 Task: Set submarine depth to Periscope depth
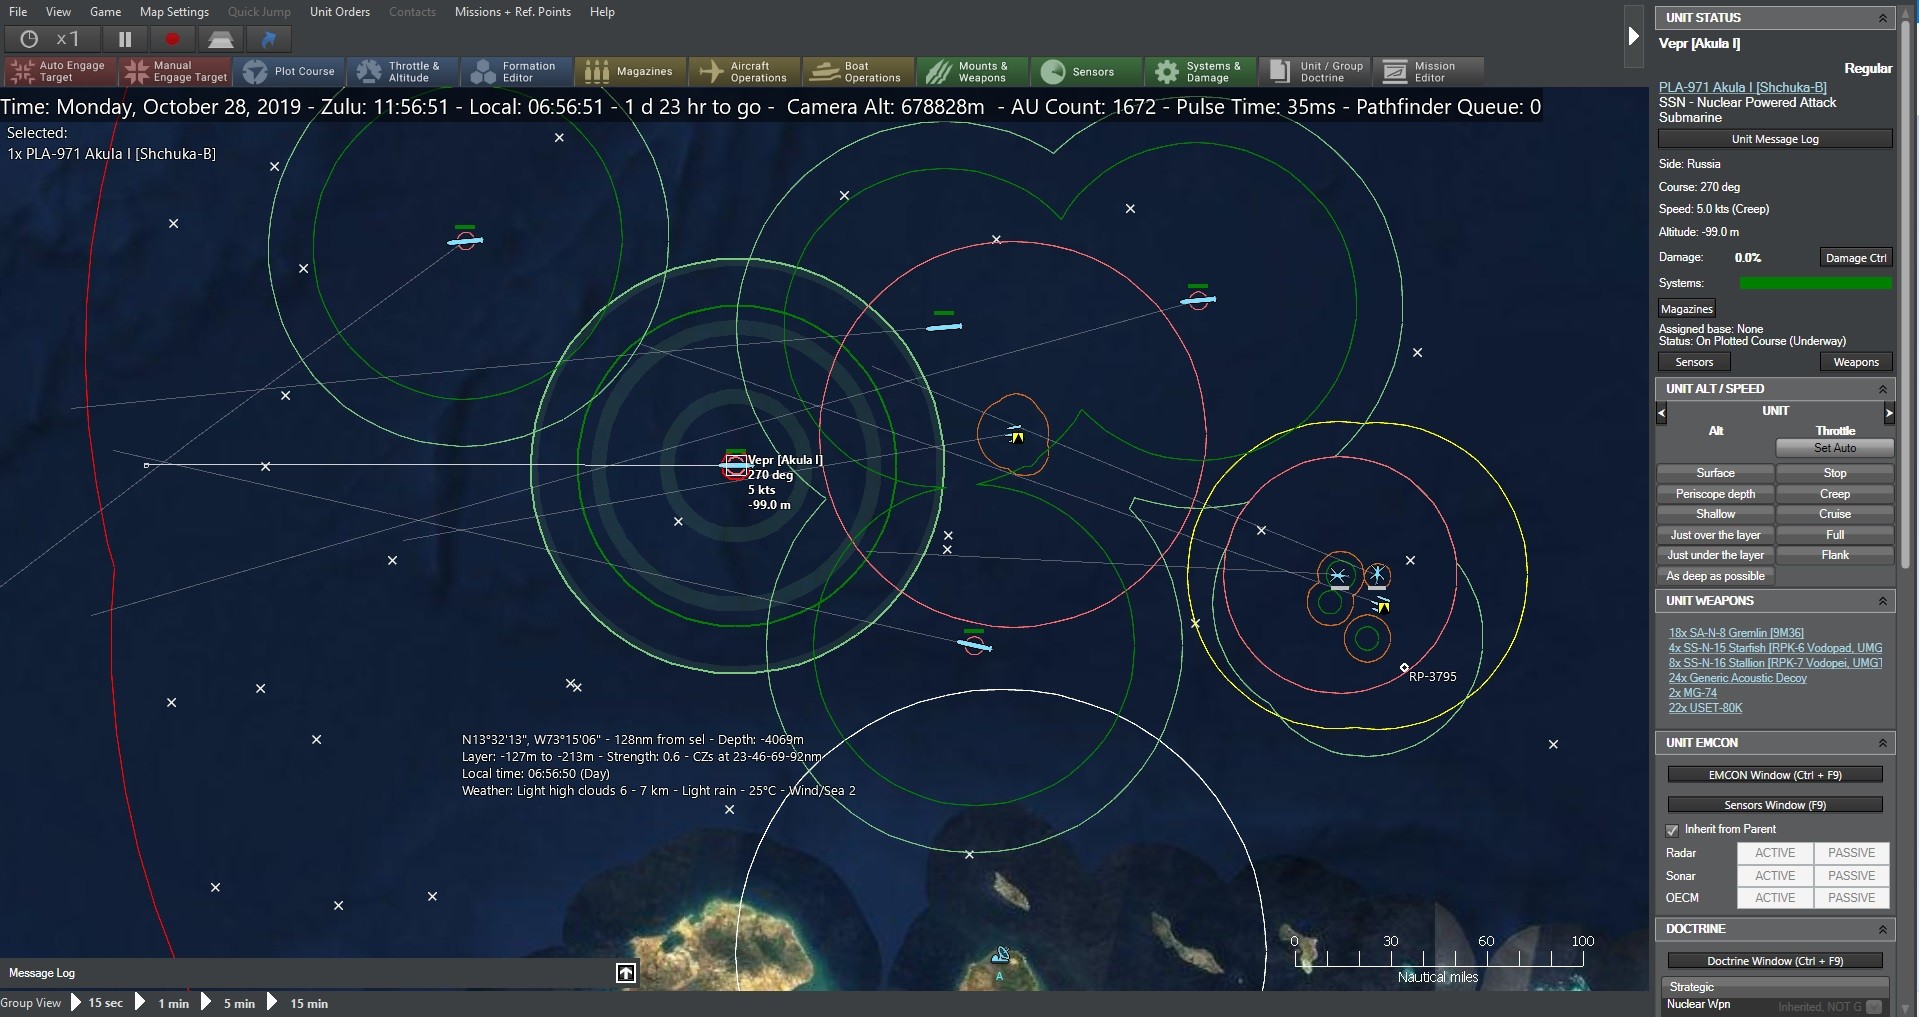tap(1714, 493)
